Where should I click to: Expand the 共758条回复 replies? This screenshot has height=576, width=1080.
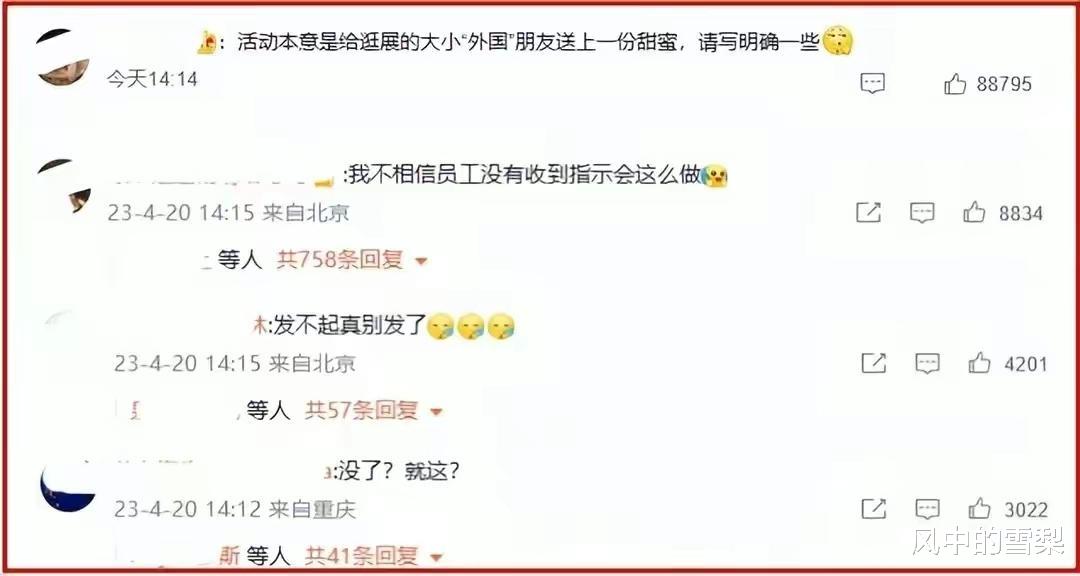coord(353,260)
